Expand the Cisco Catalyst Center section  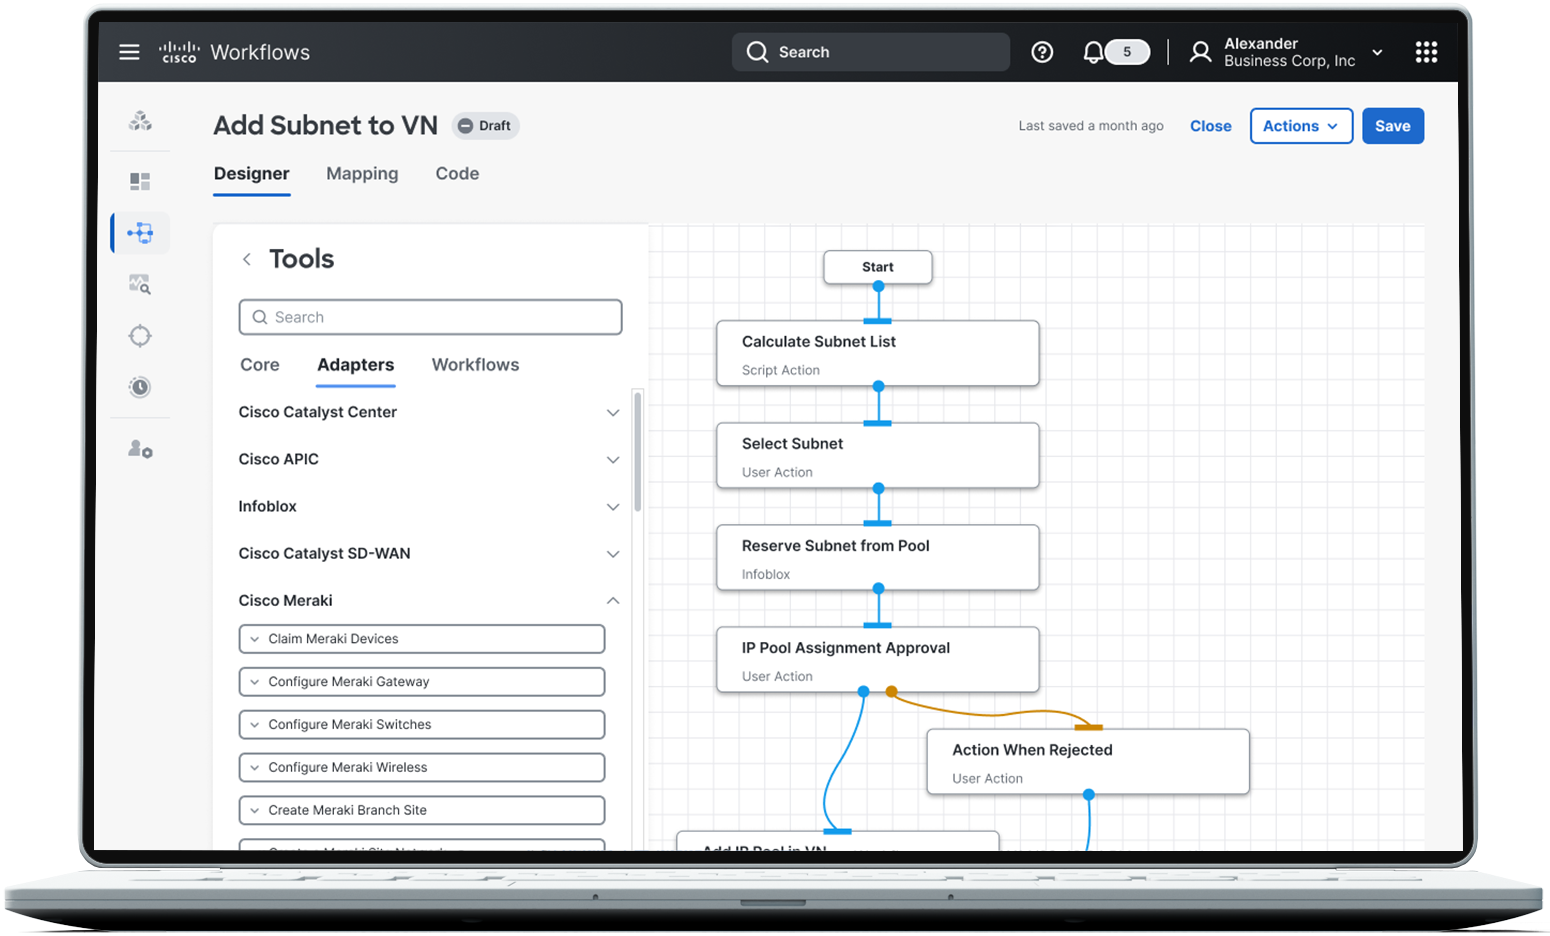[x=613, y=412]
